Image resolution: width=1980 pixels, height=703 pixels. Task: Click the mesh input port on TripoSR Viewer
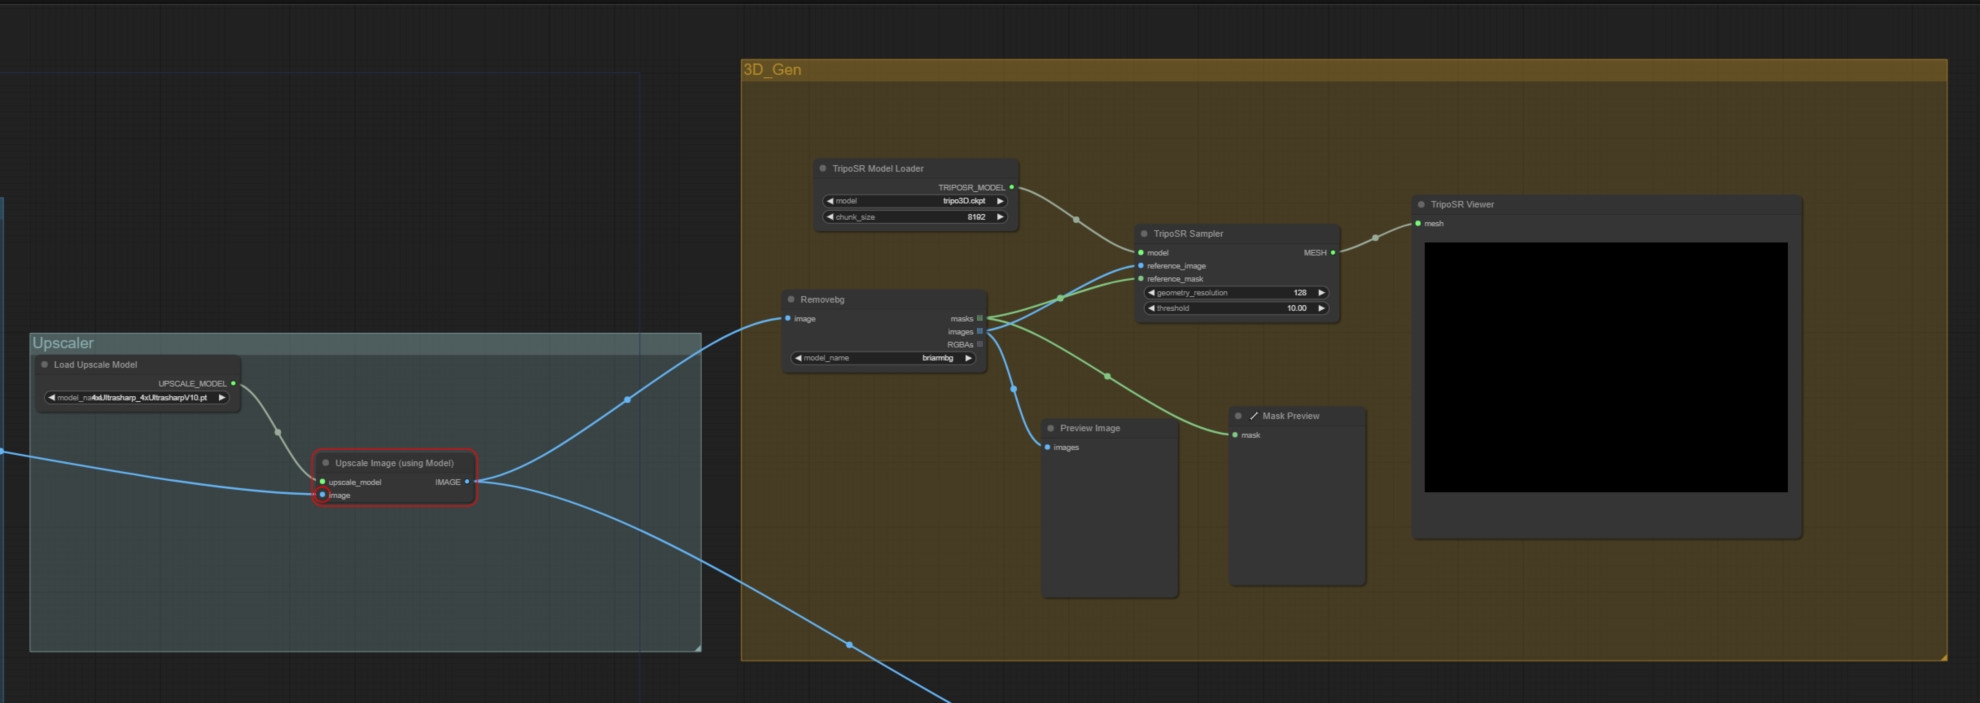click(x=1418, y=224)
